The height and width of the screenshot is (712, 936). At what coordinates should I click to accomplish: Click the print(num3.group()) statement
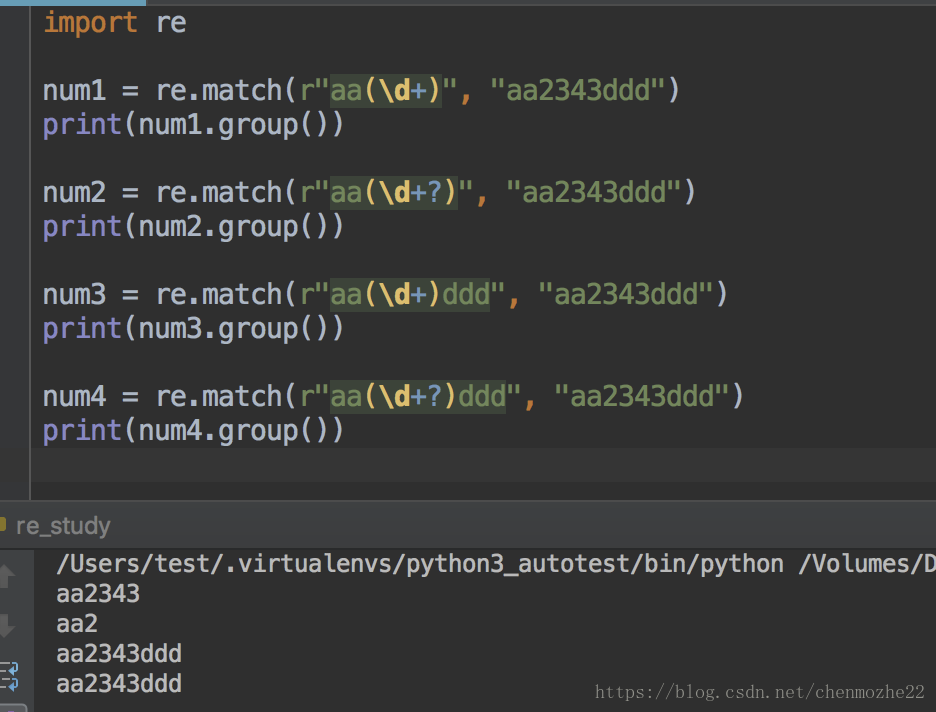click(193, 329)
